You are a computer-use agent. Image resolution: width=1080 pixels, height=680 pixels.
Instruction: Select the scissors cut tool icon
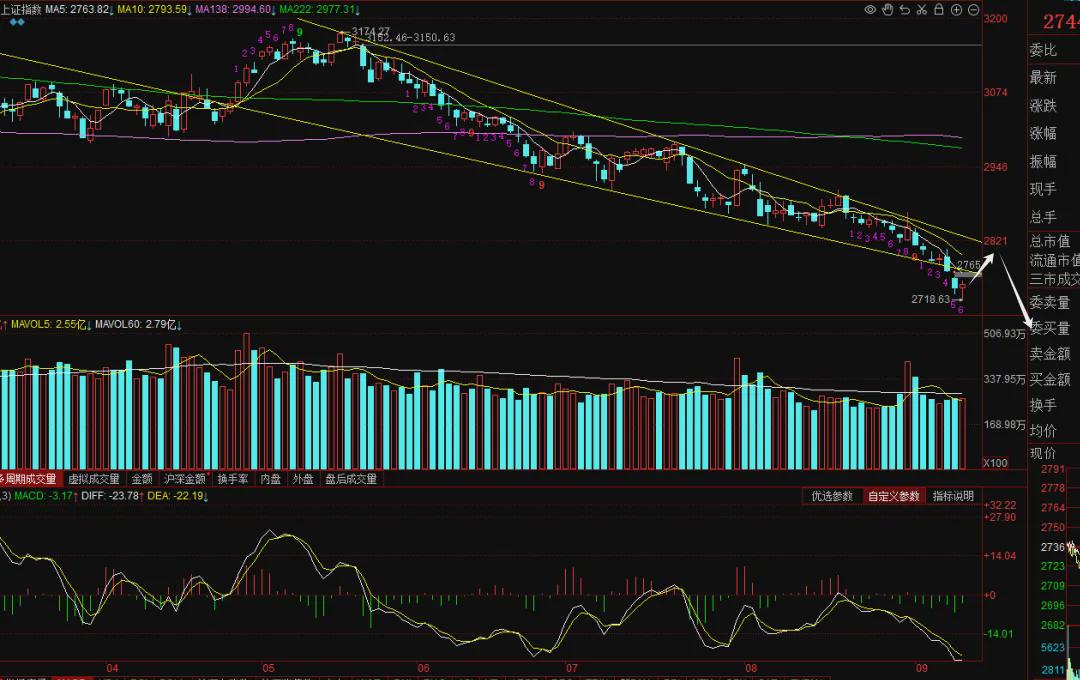[922, 10]
